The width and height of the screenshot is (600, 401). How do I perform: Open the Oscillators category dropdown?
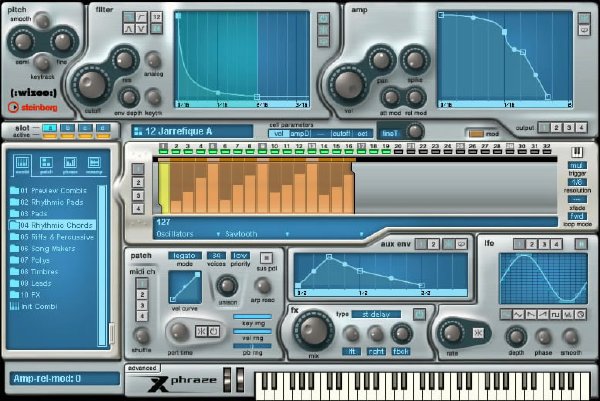(x=188, y=234)
